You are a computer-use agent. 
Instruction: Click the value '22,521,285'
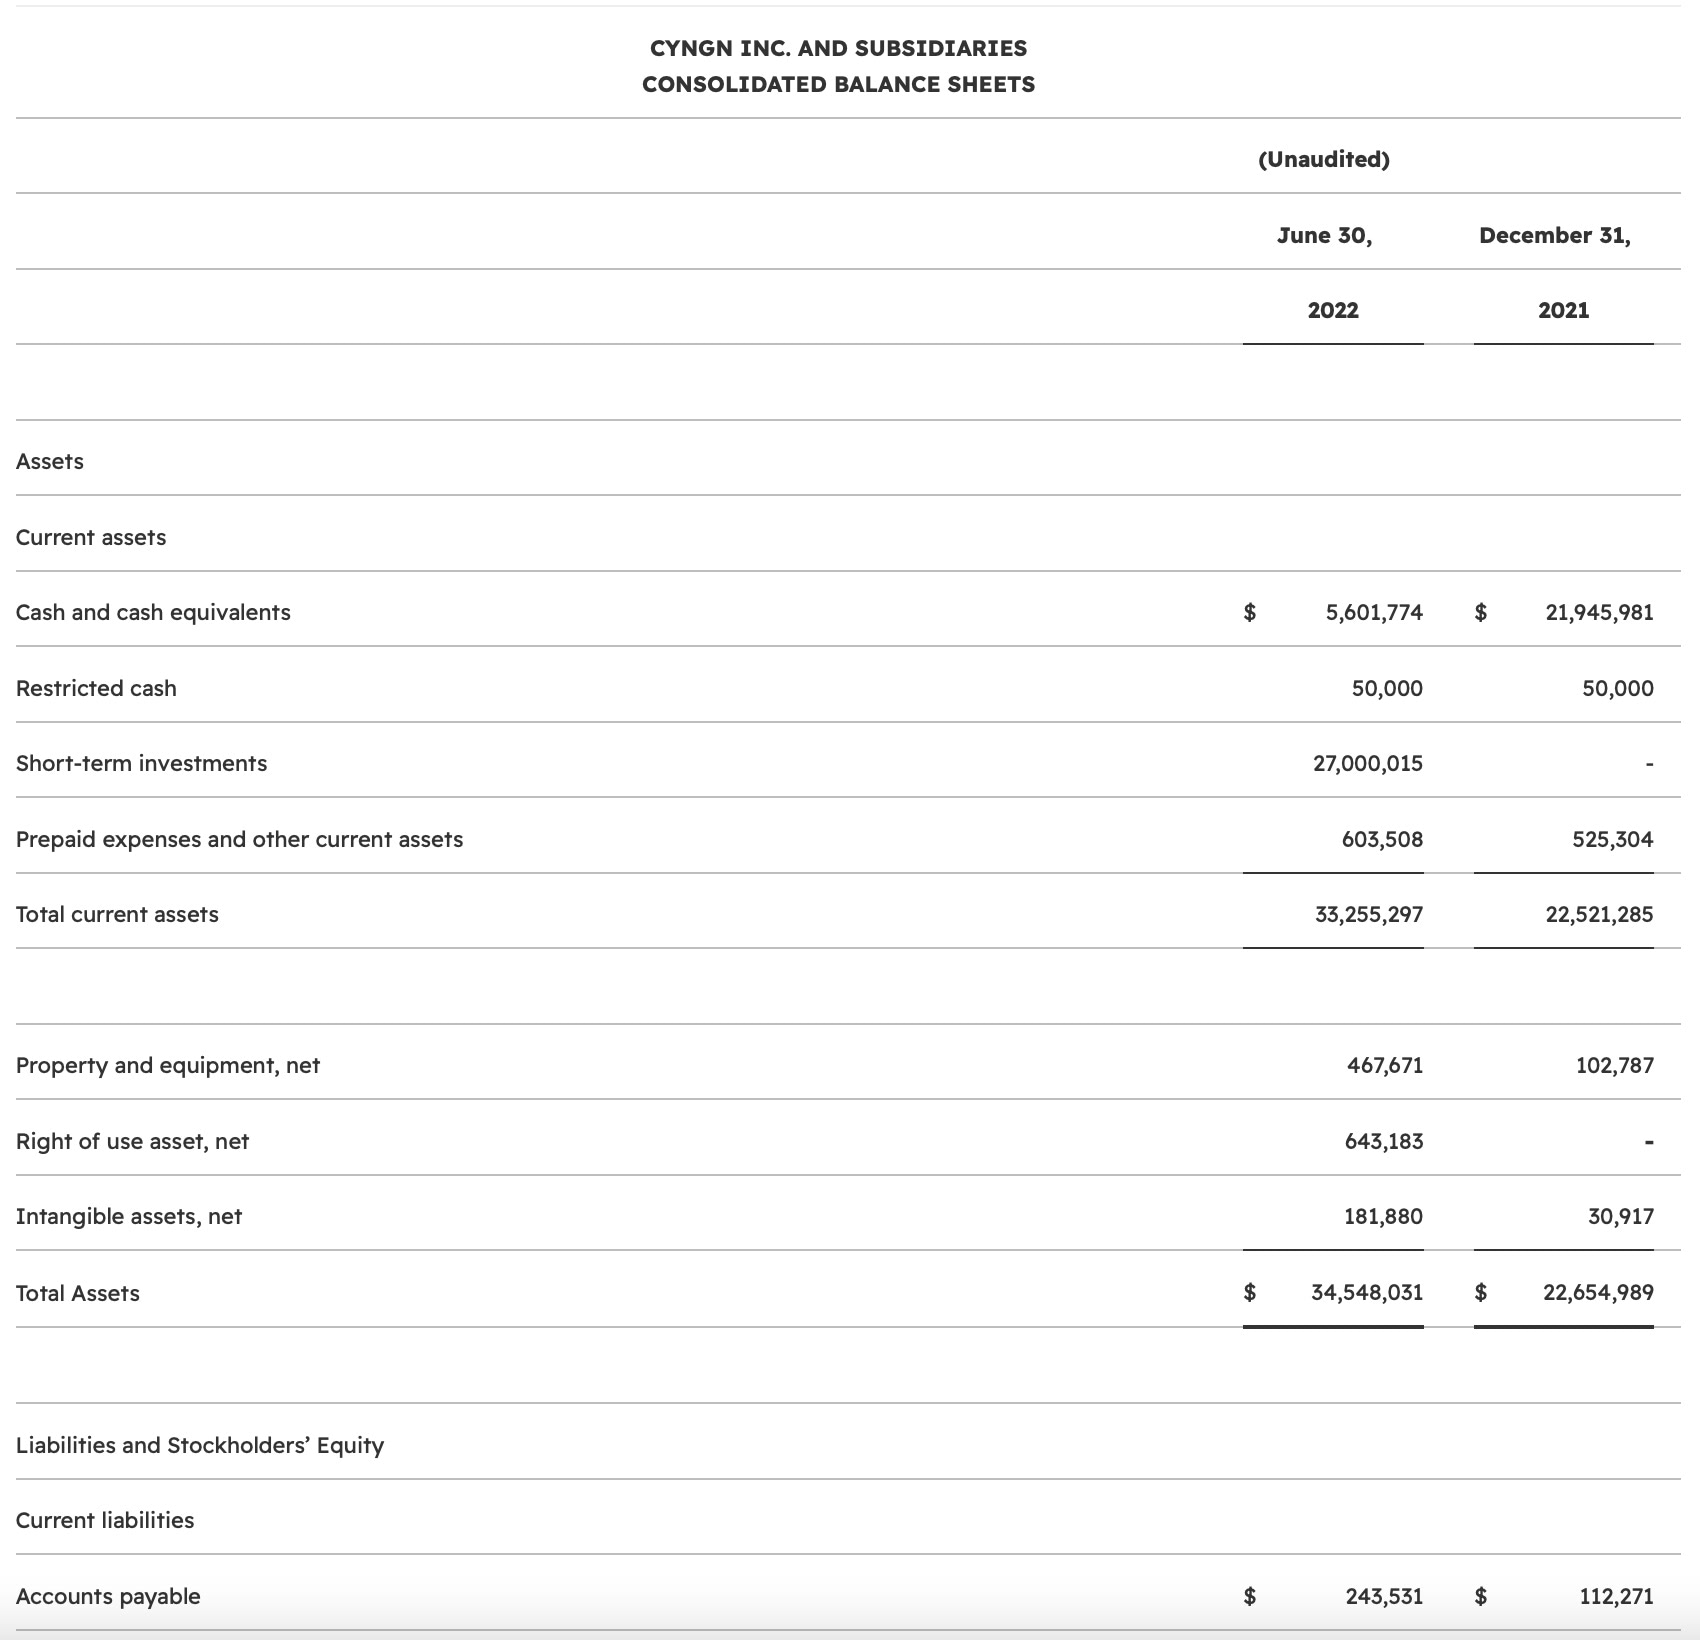[x=1599, y=914]
